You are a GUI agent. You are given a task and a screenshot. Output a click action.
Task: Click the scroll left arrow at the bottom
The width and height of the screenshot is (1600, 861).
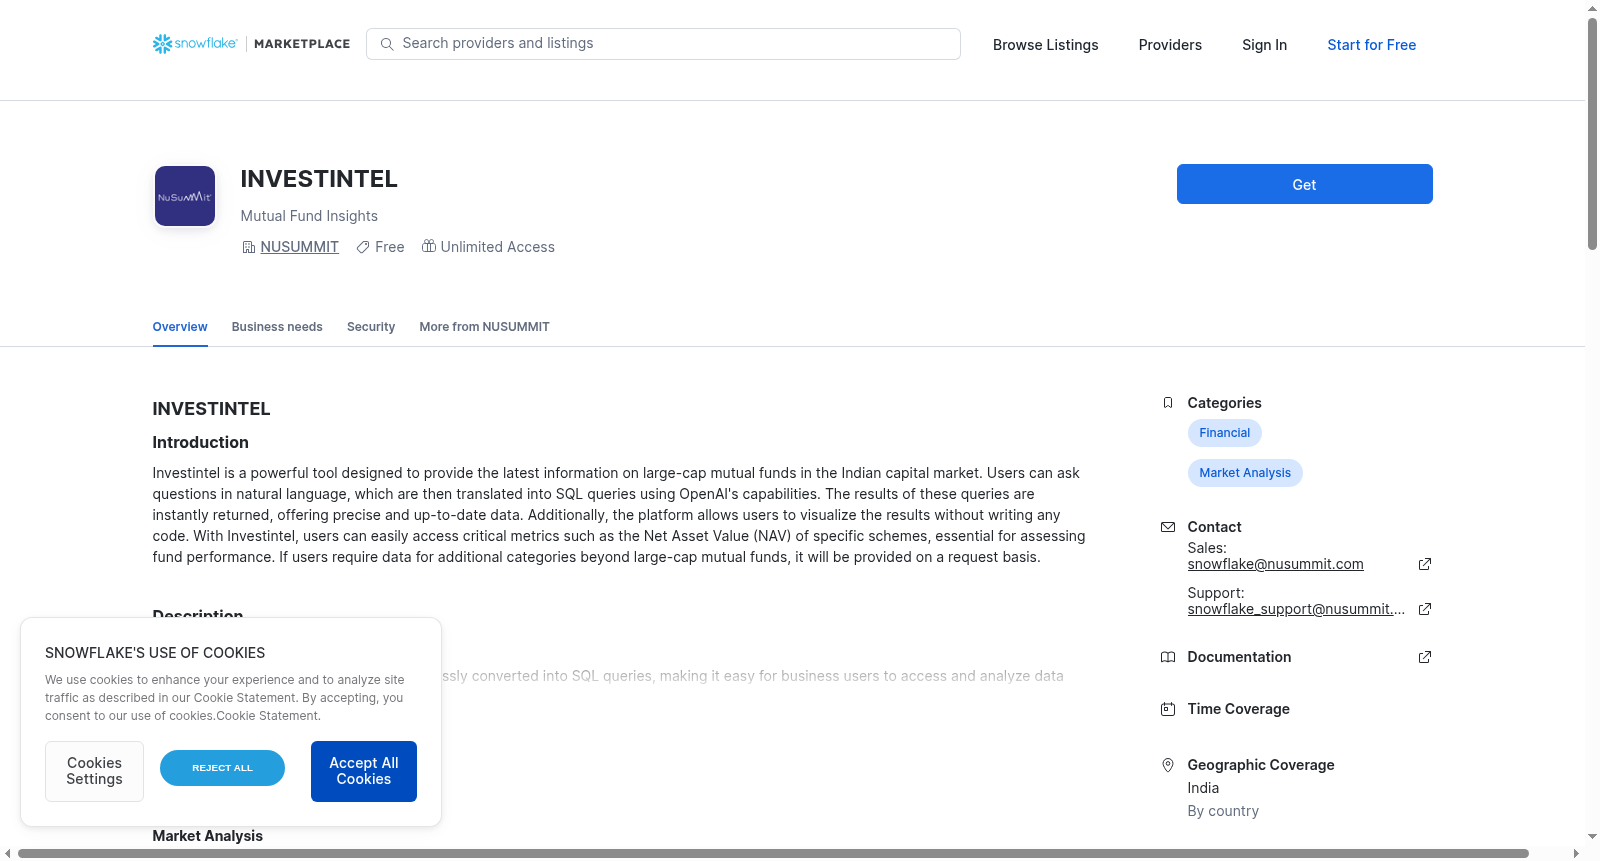click(8, 853)
